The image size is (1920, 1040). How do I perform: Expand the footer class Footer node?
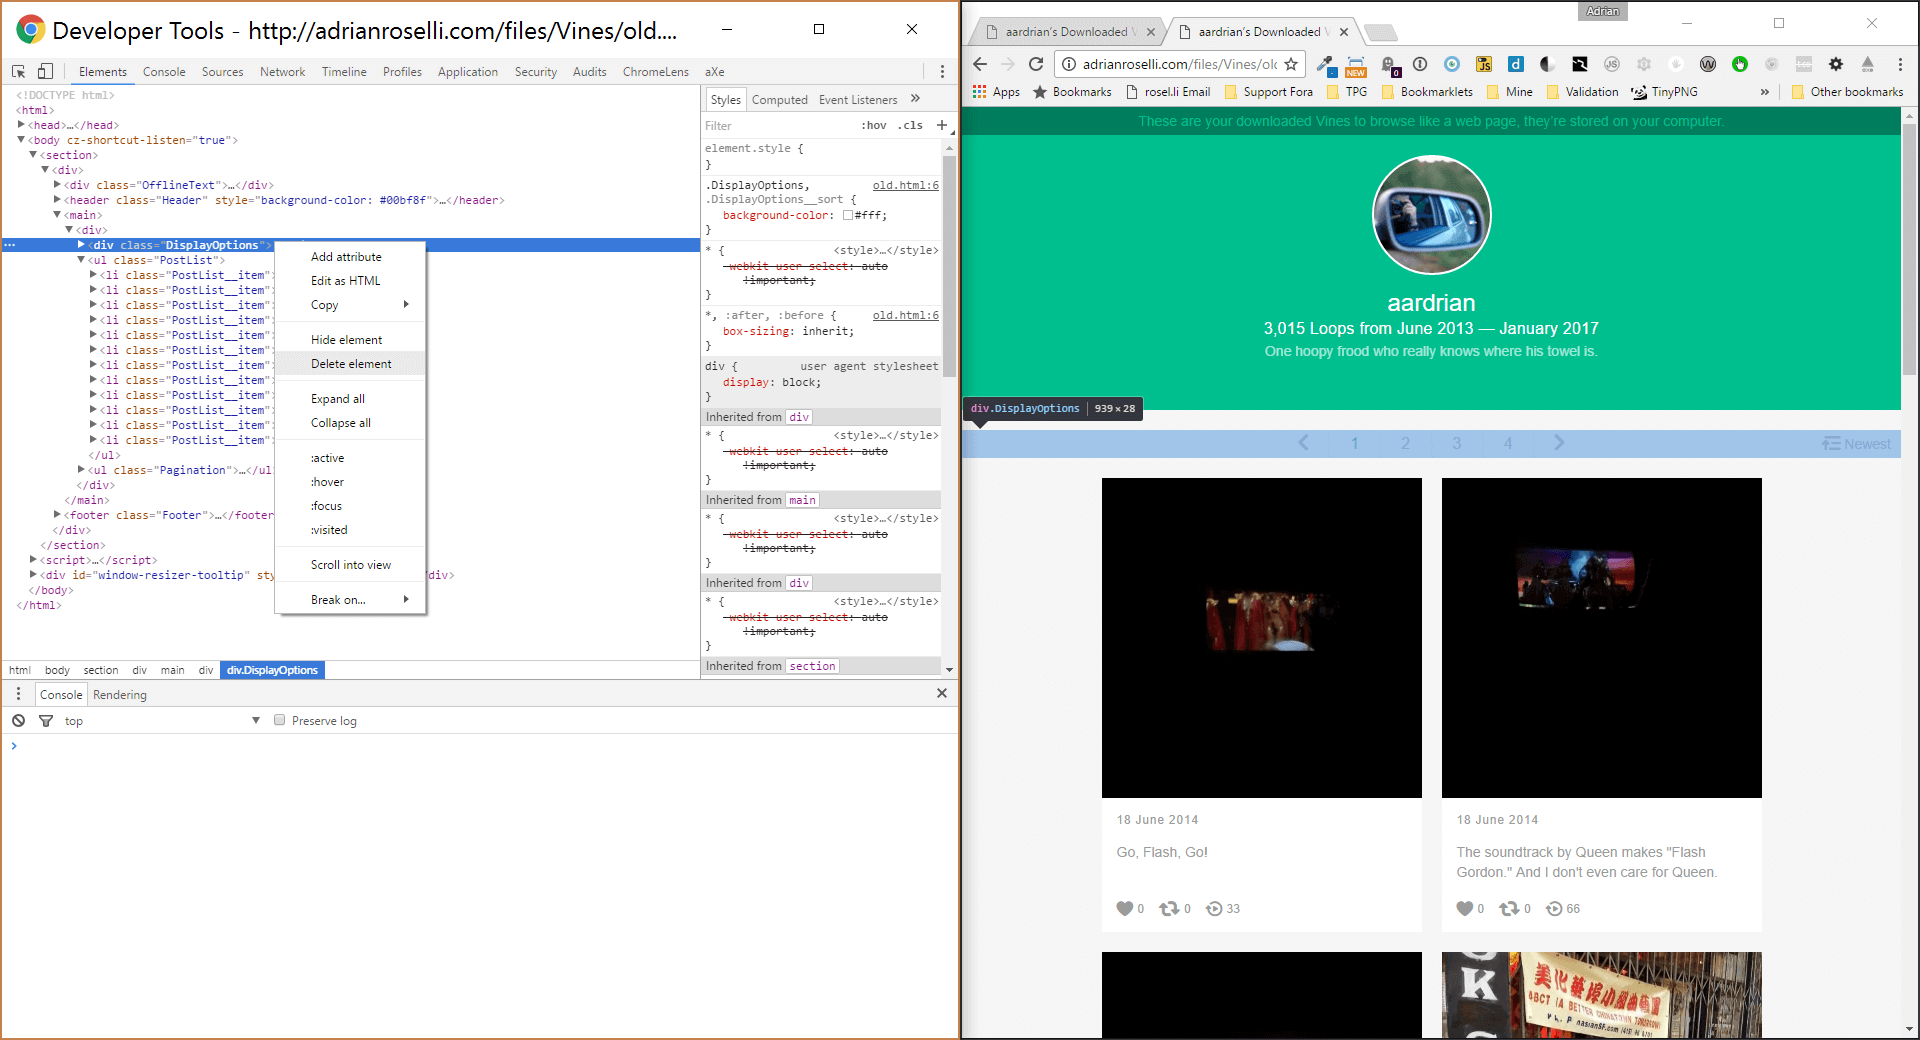[x=57, y=515]
